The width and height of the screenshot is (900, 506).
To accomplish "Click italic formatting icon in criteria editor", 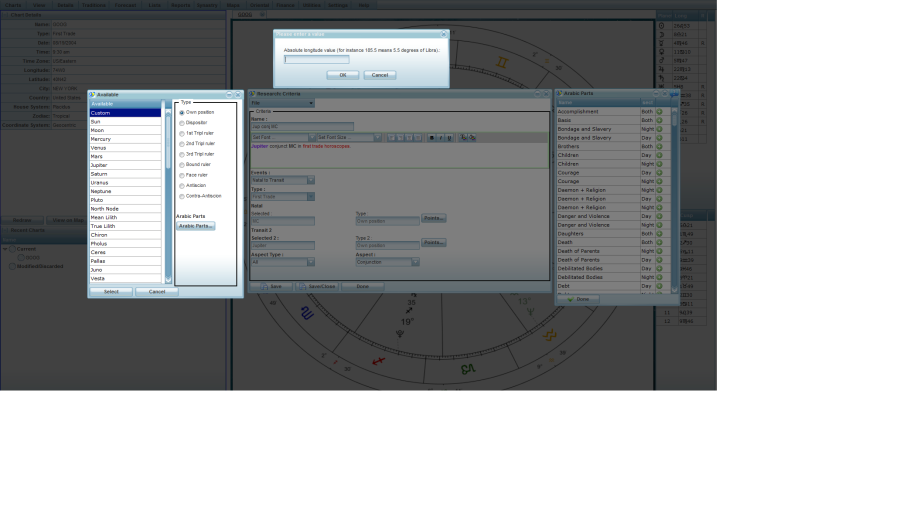I will [x=440, y=138].
